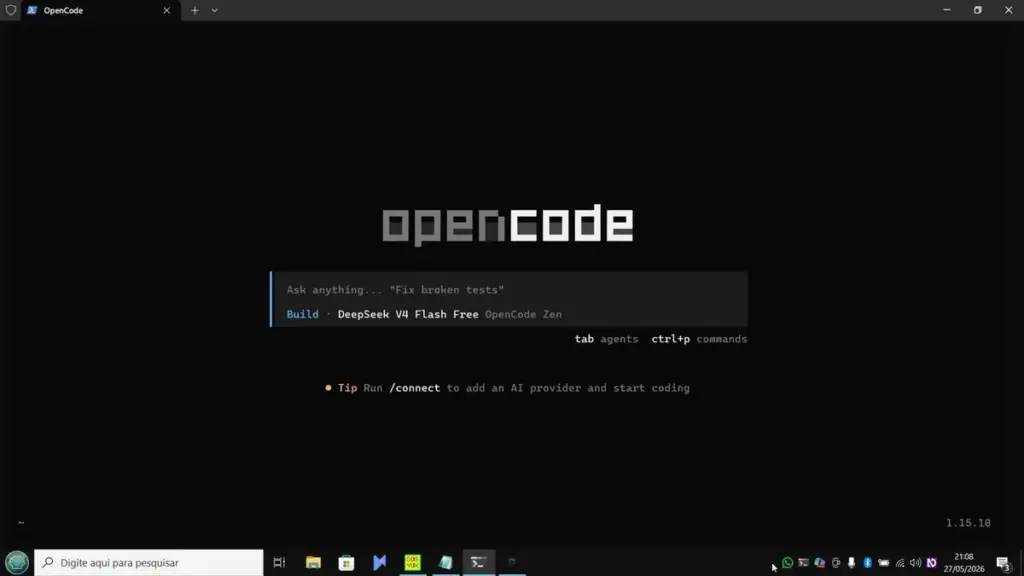Open a new terminal tab with plus
The image size is (1024, 576).
[195, 10]
